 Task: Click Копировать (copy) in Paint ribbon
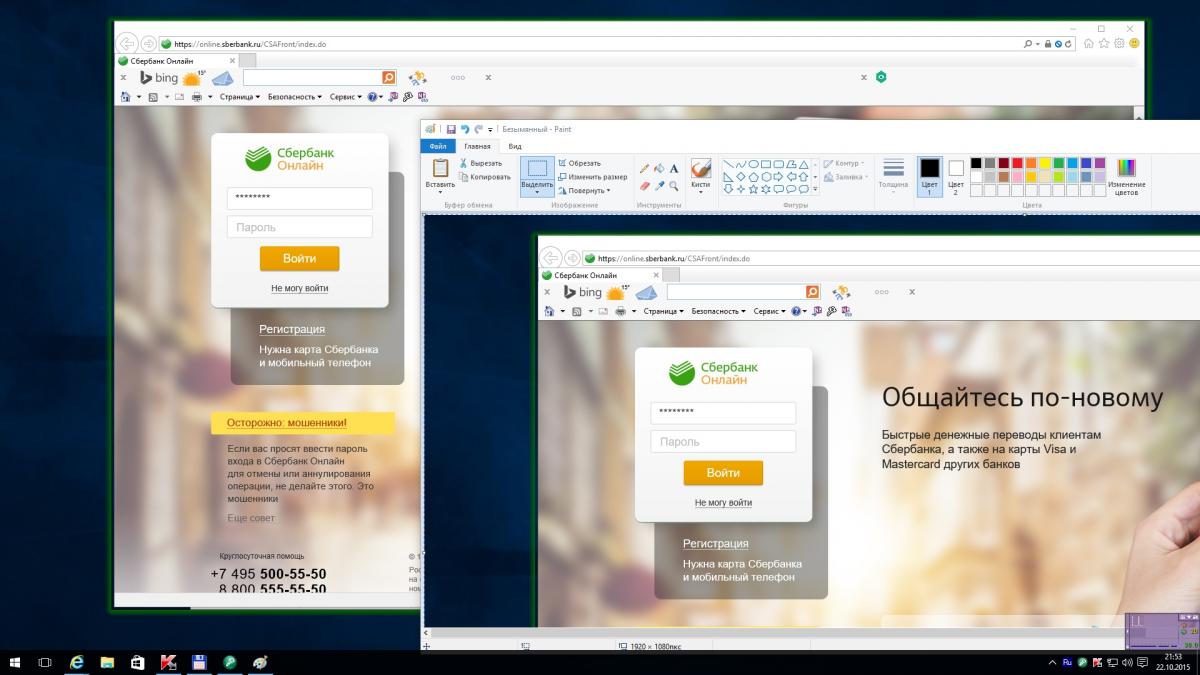[x=484, y=177]
